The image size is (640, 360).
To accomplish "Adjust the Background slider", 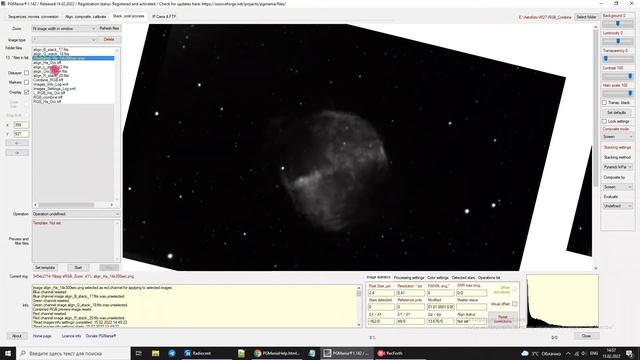I will click(x=618, y=24).
